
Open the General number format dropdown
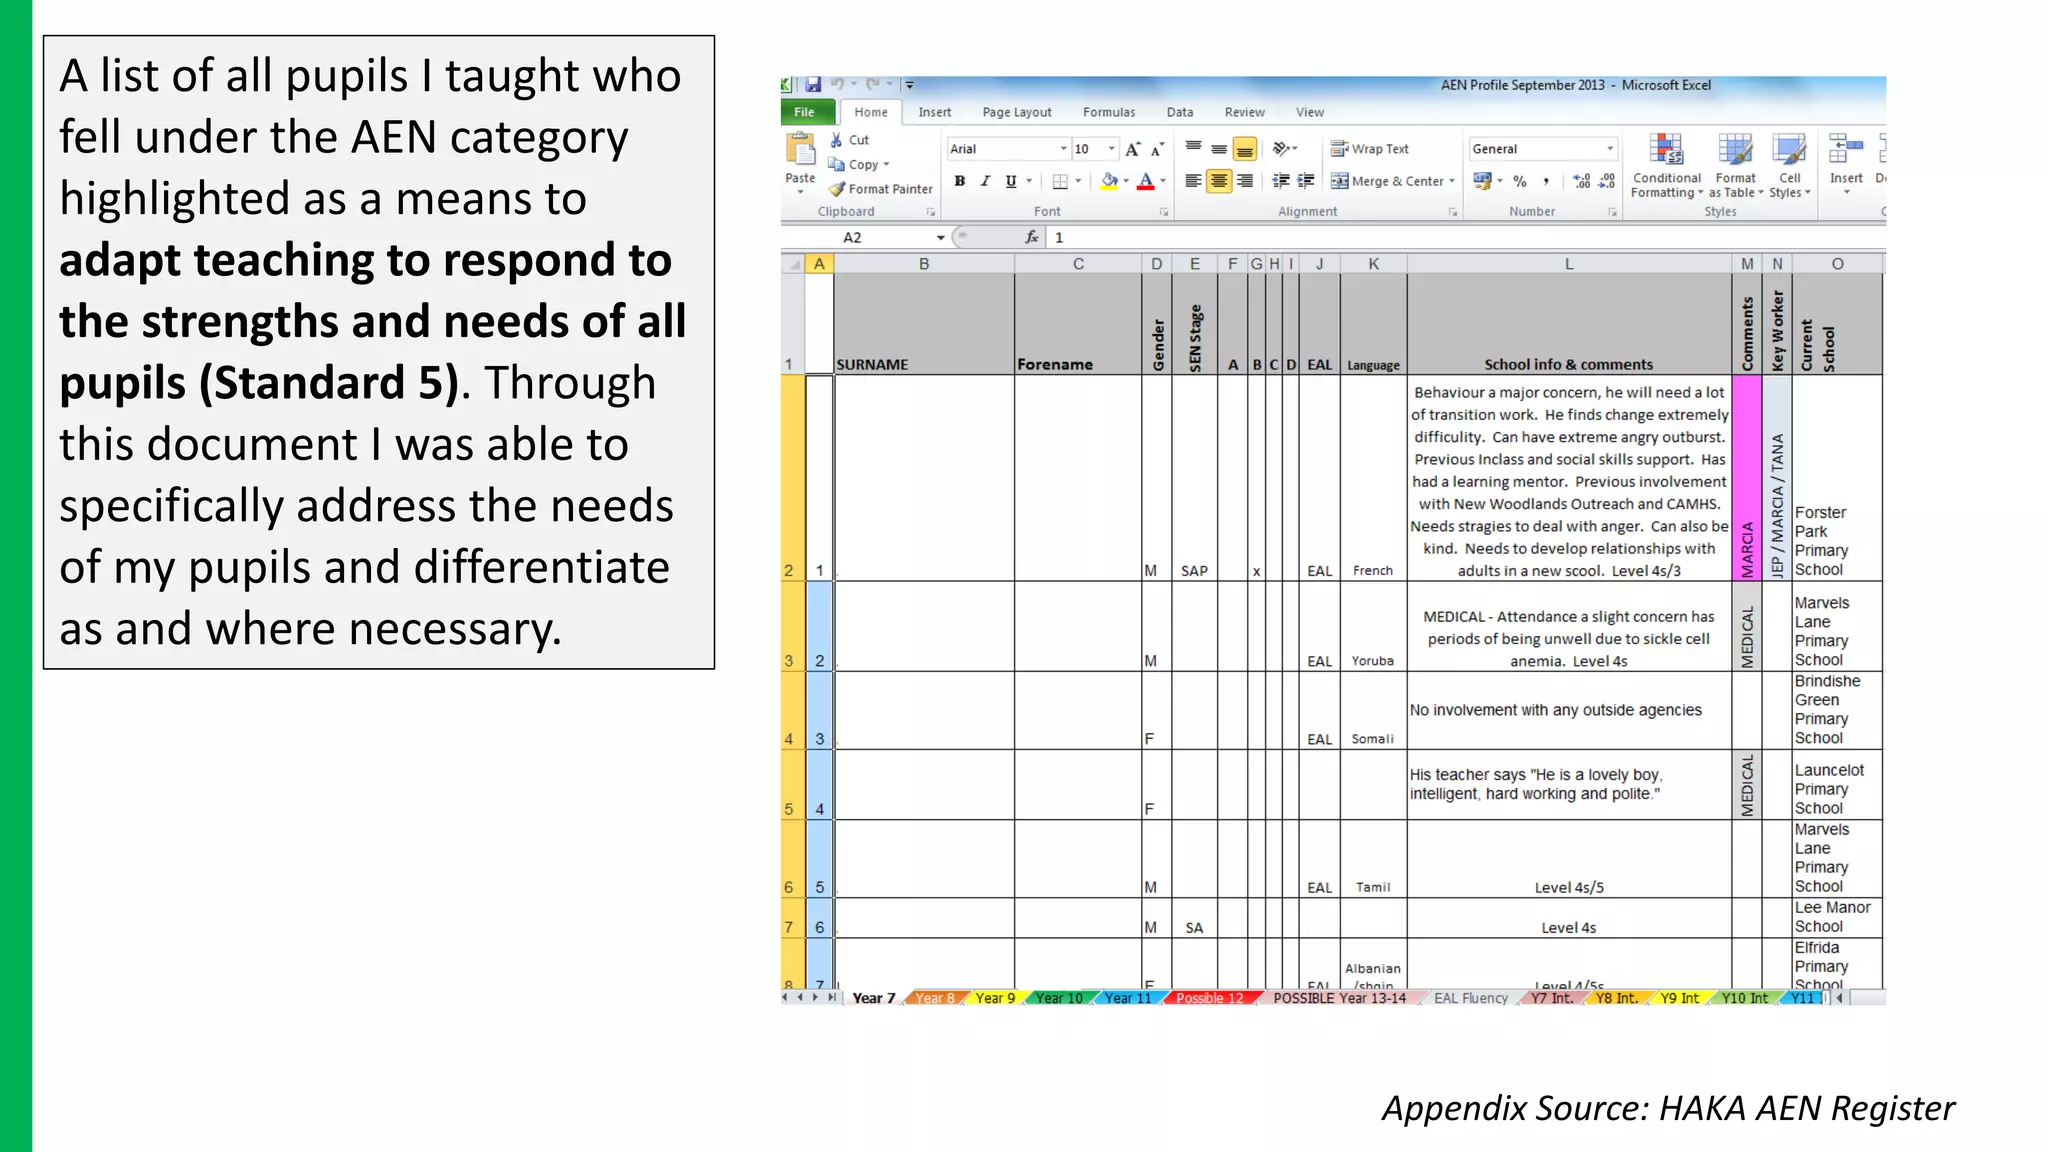[x=1610, y=149]
